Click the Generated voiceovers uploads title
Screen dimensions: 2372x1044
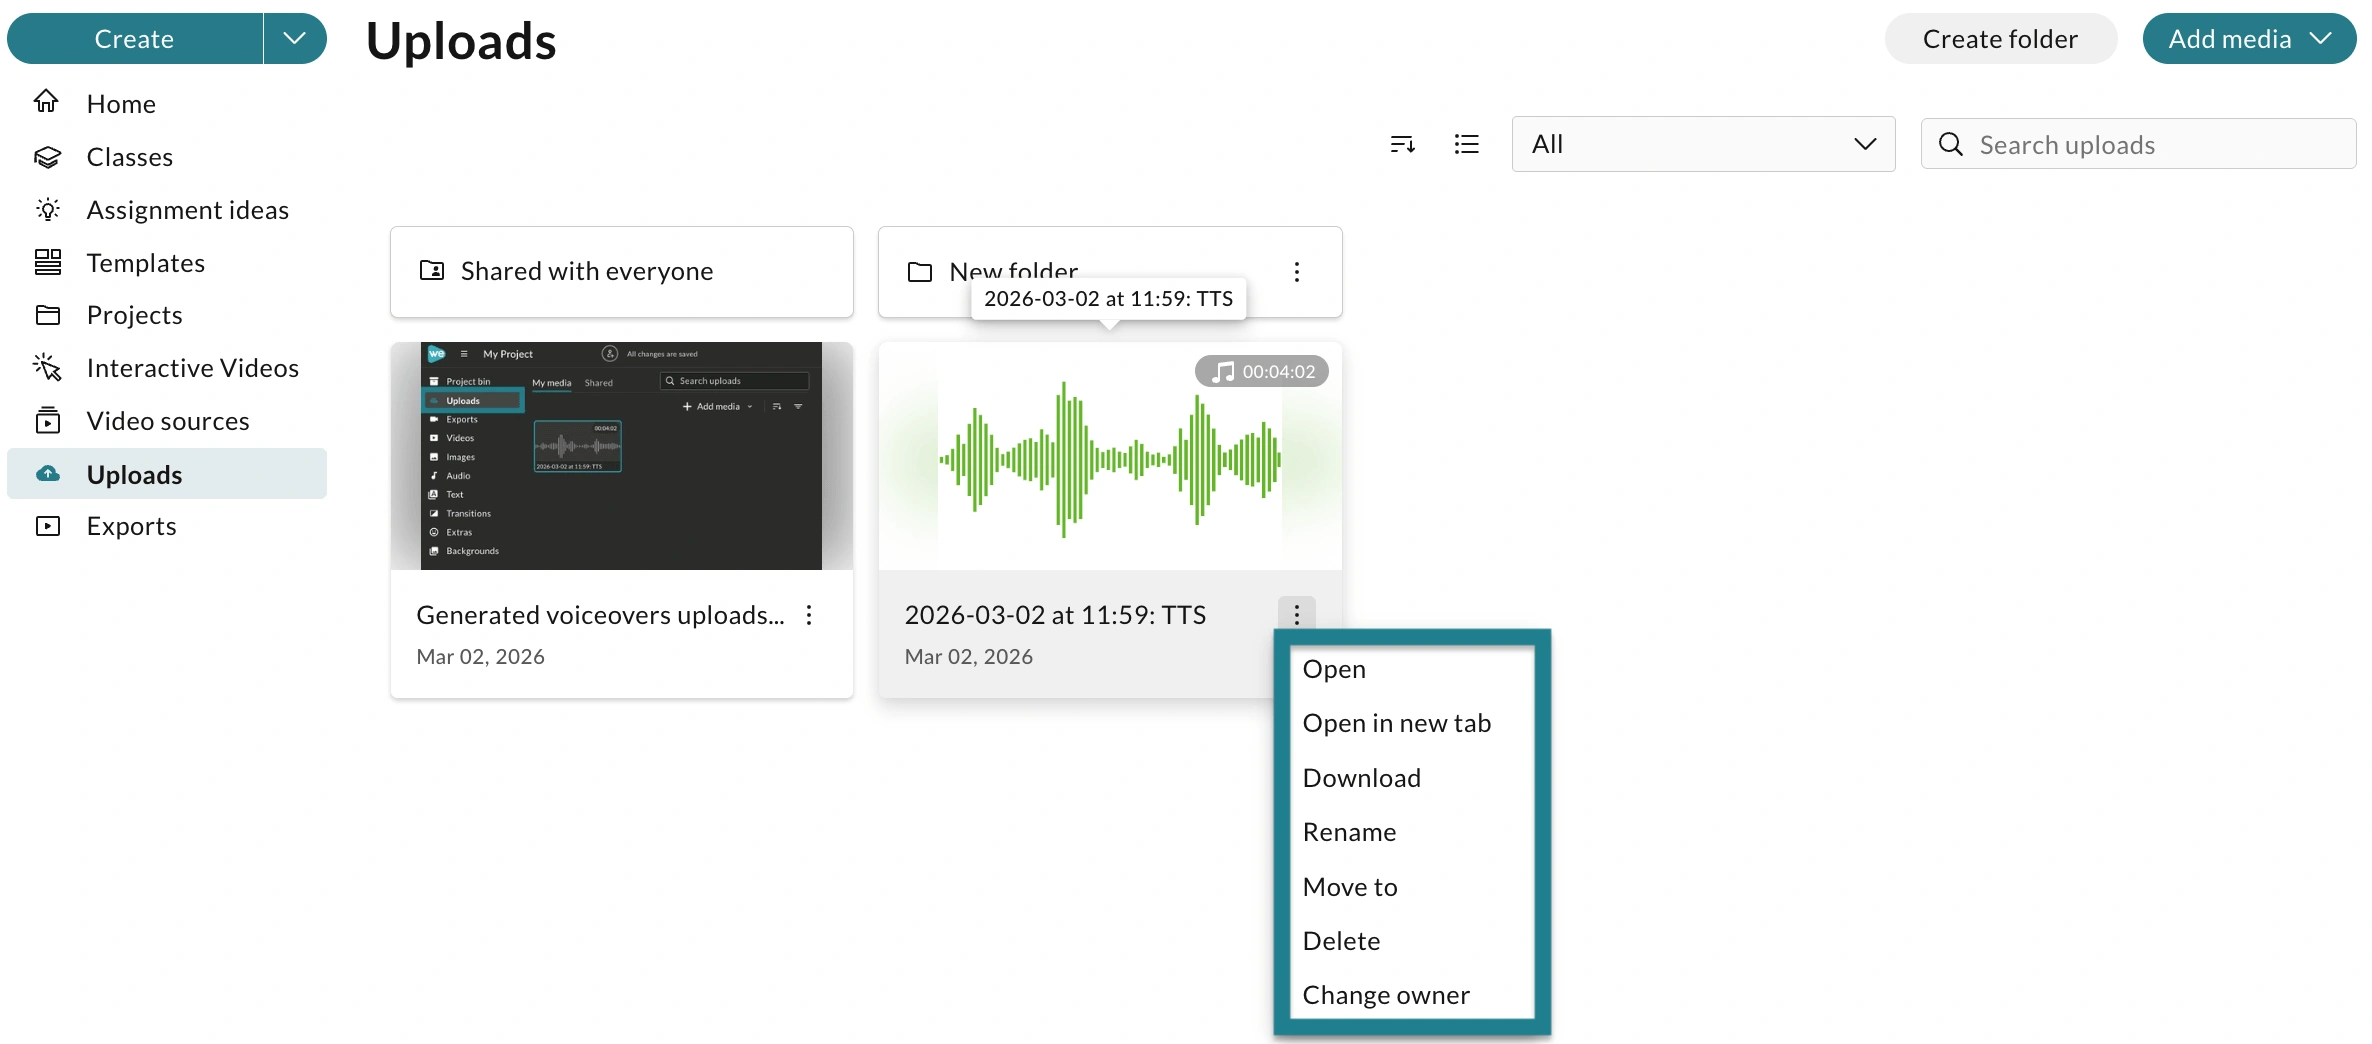point(600,615)
